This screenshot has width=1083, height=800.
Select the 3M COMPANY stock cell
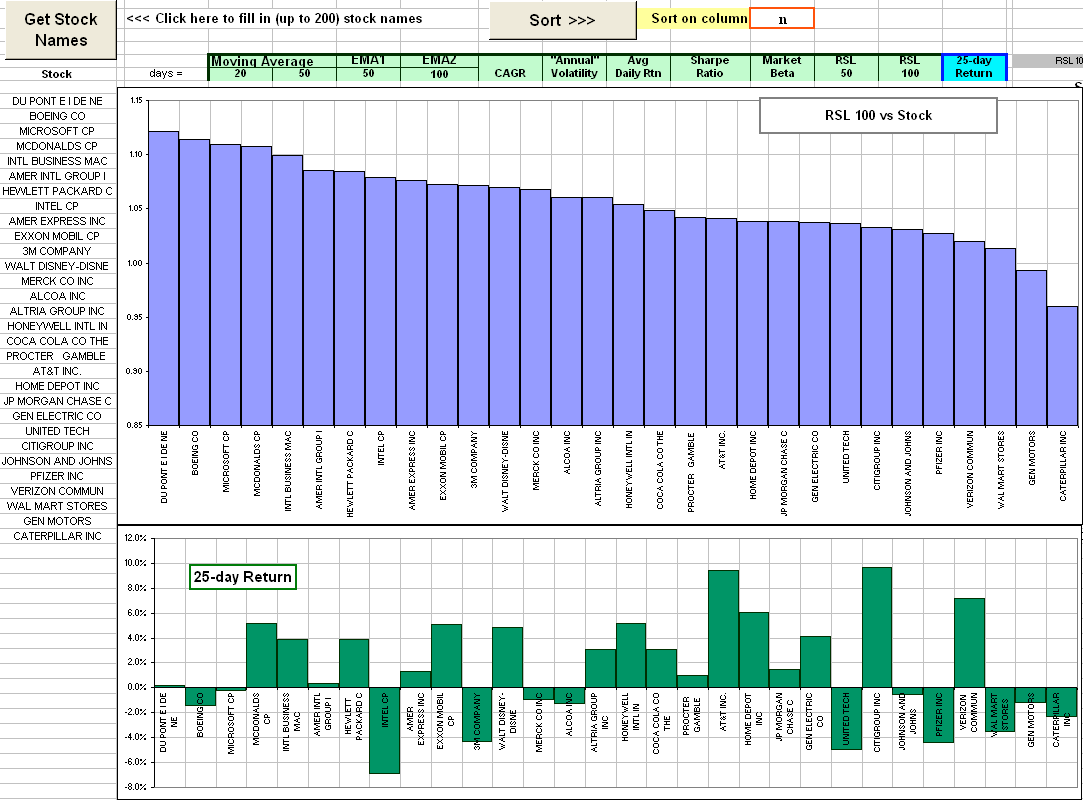click(x=57, y=251)
